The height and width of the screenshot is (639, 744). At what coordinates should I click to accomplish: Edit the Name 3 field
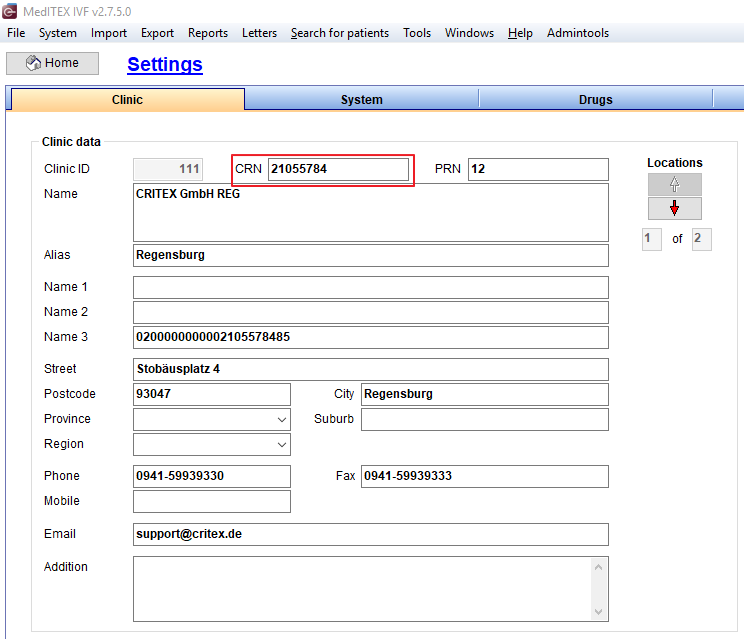[371, 337]
